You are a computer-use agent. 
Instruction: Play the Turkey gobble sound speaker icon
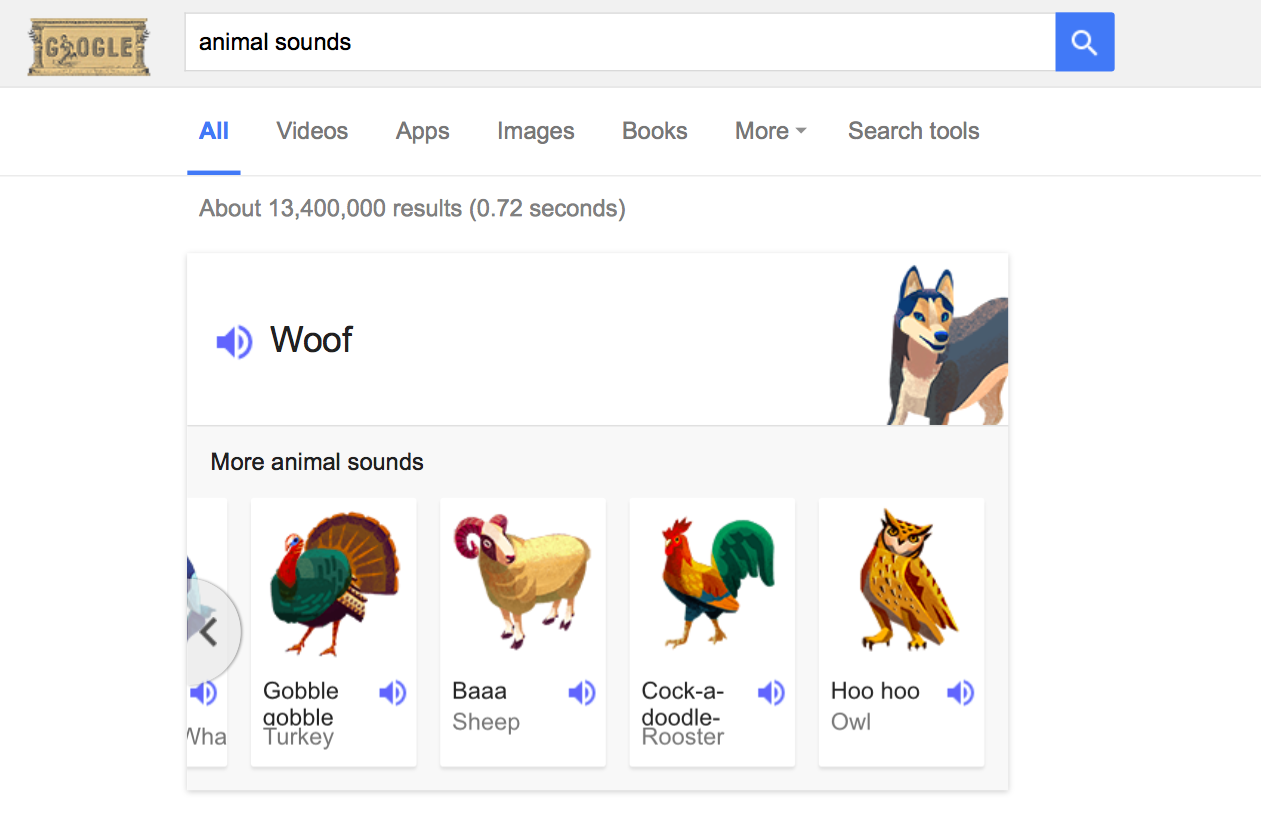coord(392,692)
